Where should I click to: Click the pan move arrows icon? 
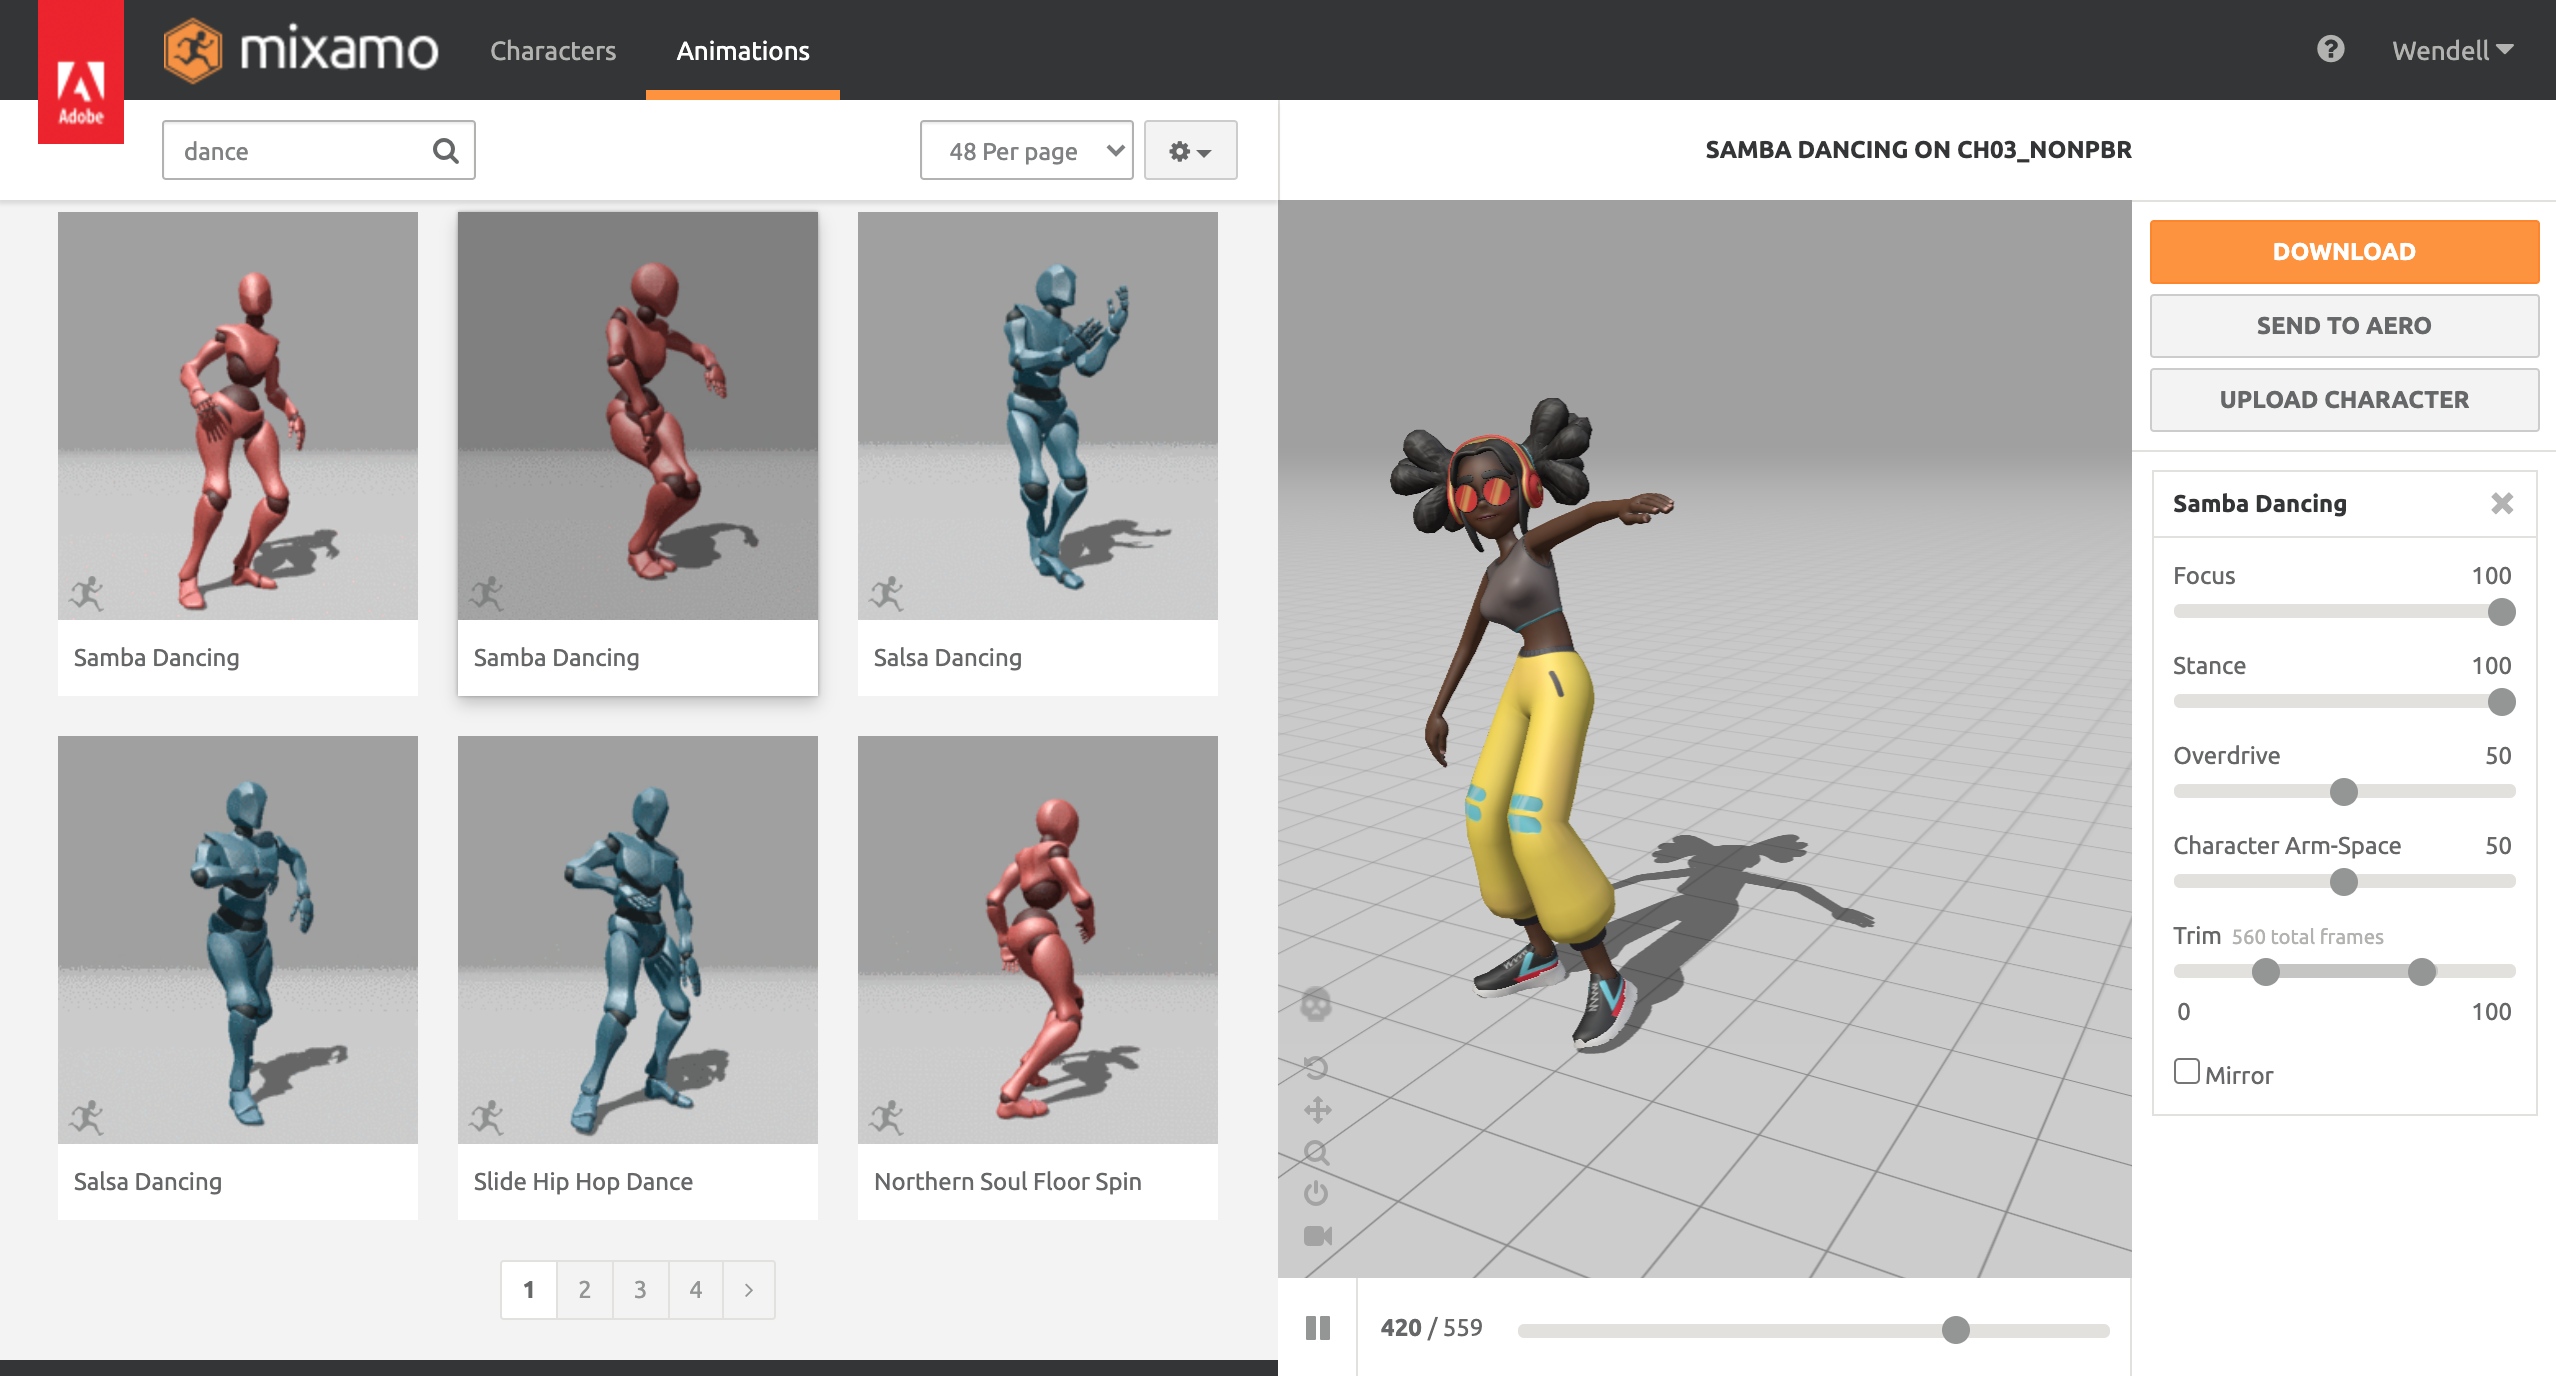(x=1317, y=1110)
